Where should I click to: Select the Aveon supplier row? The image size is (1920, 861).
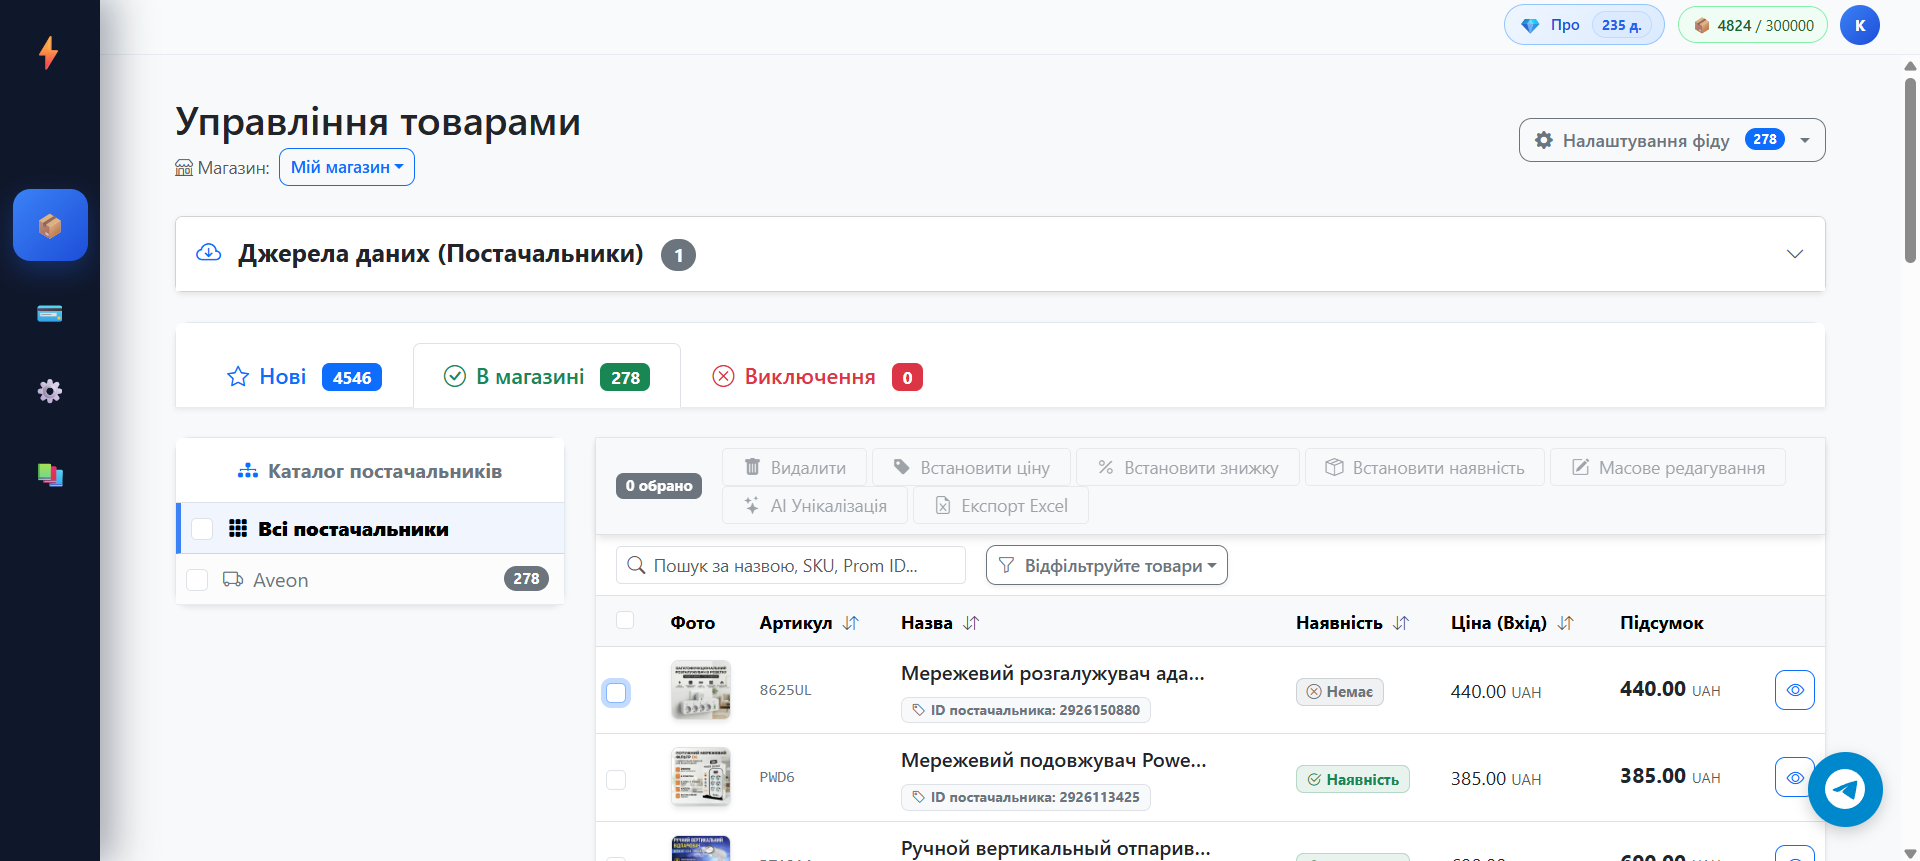click(370, 579)
